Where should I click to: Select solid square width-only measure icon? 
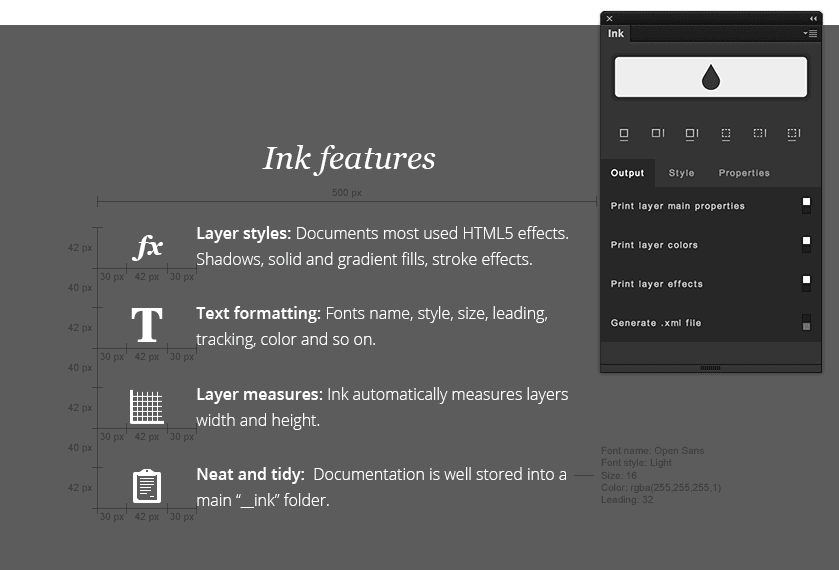point(624,134)
